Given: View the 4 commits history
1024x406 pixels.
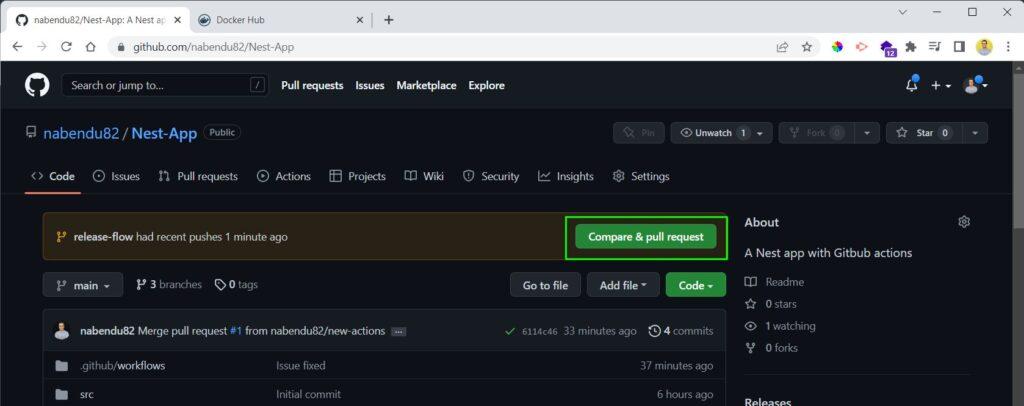Looking at the screenshot, I should click(680, 331).
